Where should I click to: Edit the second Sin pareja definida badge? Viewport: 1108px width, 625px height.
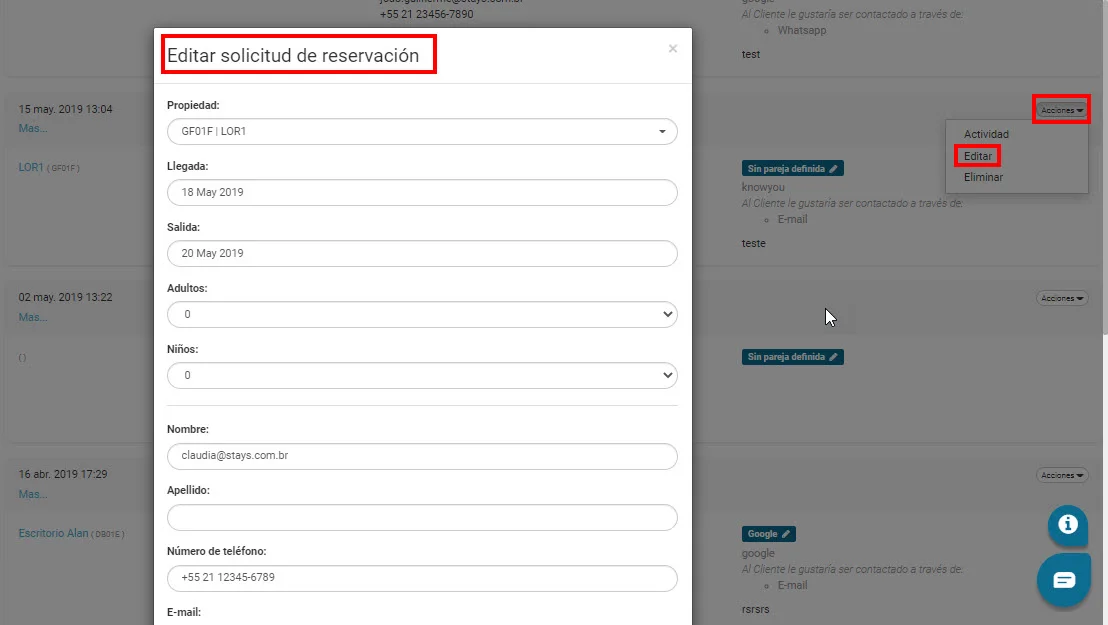(793, 356)
